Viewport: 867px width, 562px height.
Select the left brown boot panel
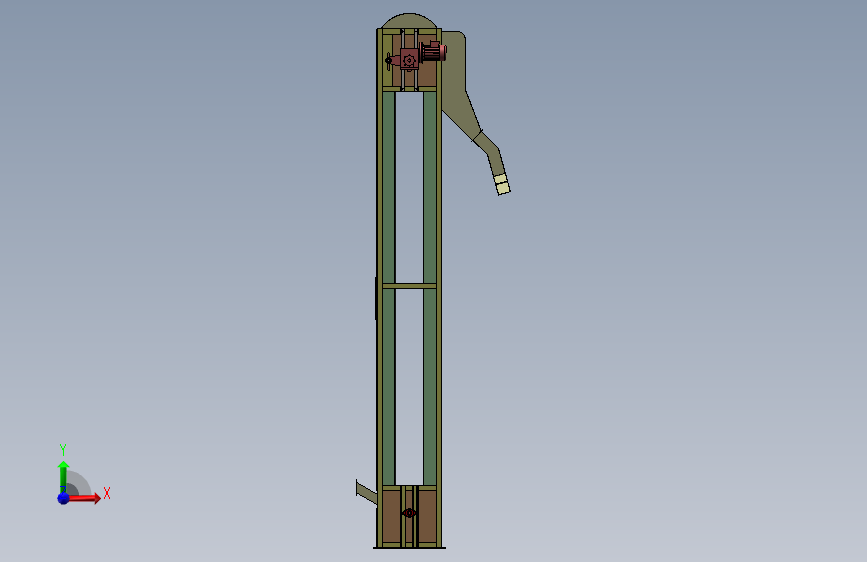click(x=391, y=517)
